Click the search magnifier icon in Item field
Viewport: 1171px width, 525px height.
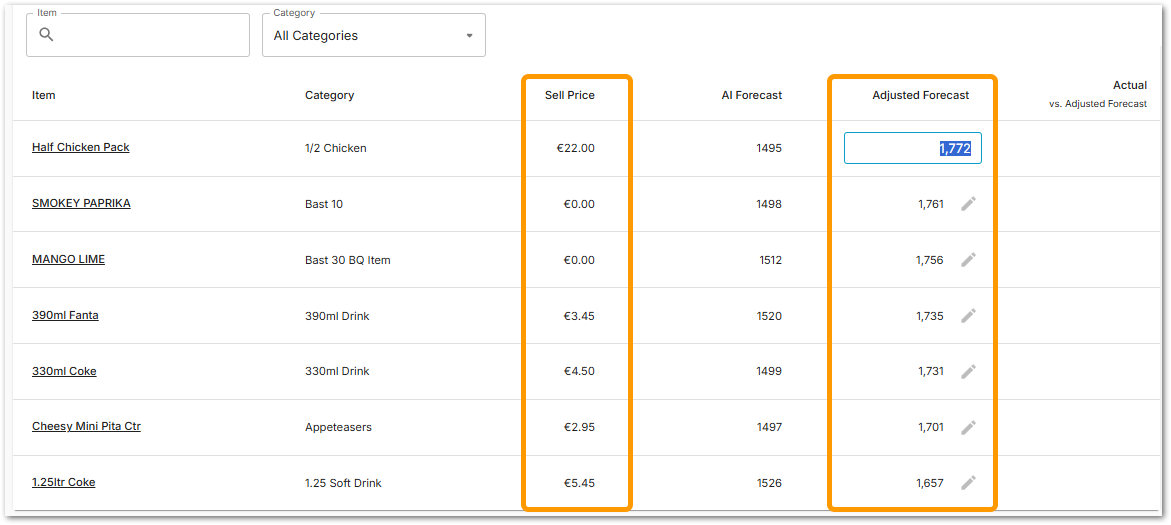[46, 35]
